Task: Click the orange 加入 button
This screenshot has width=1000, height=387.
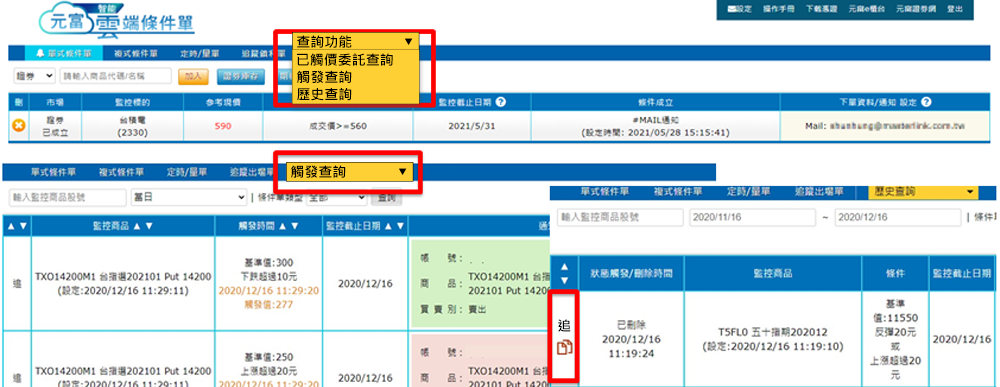Action: 193,76
